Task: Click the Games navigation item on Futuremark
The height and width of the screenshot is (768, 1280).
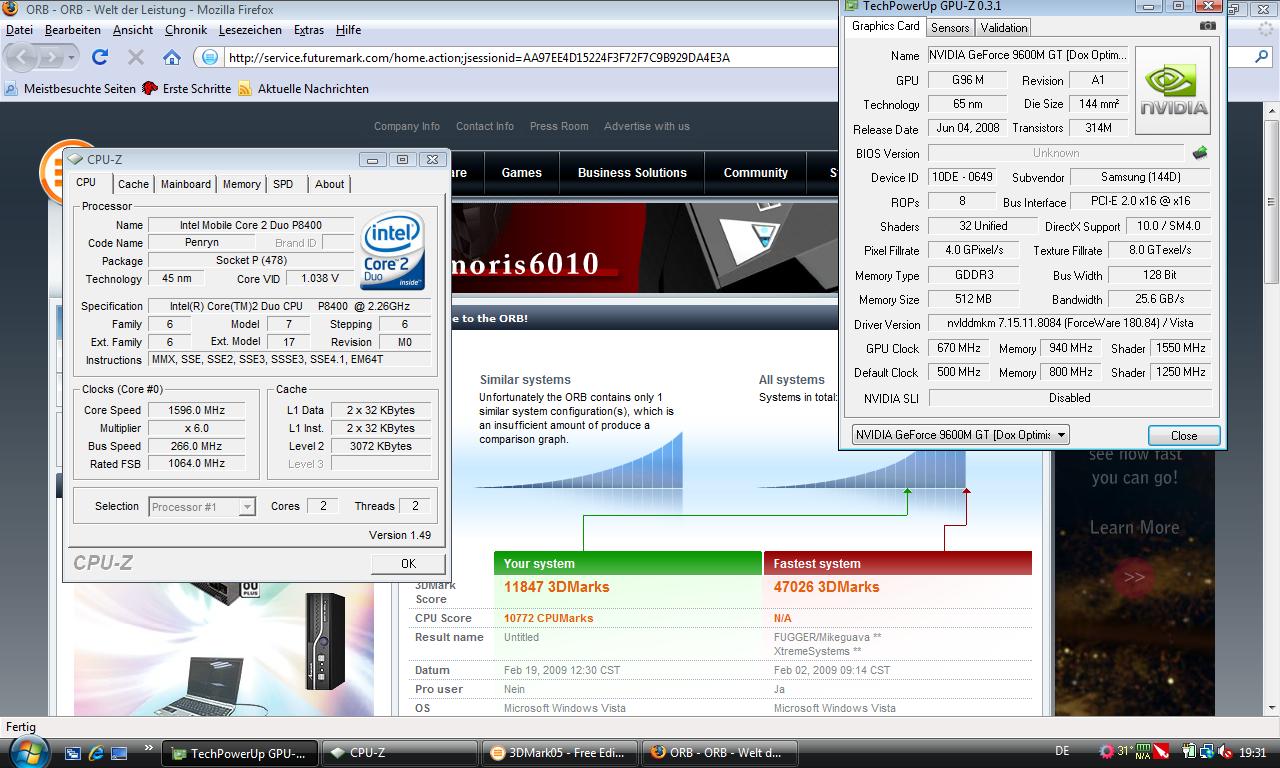Action: 521,173
